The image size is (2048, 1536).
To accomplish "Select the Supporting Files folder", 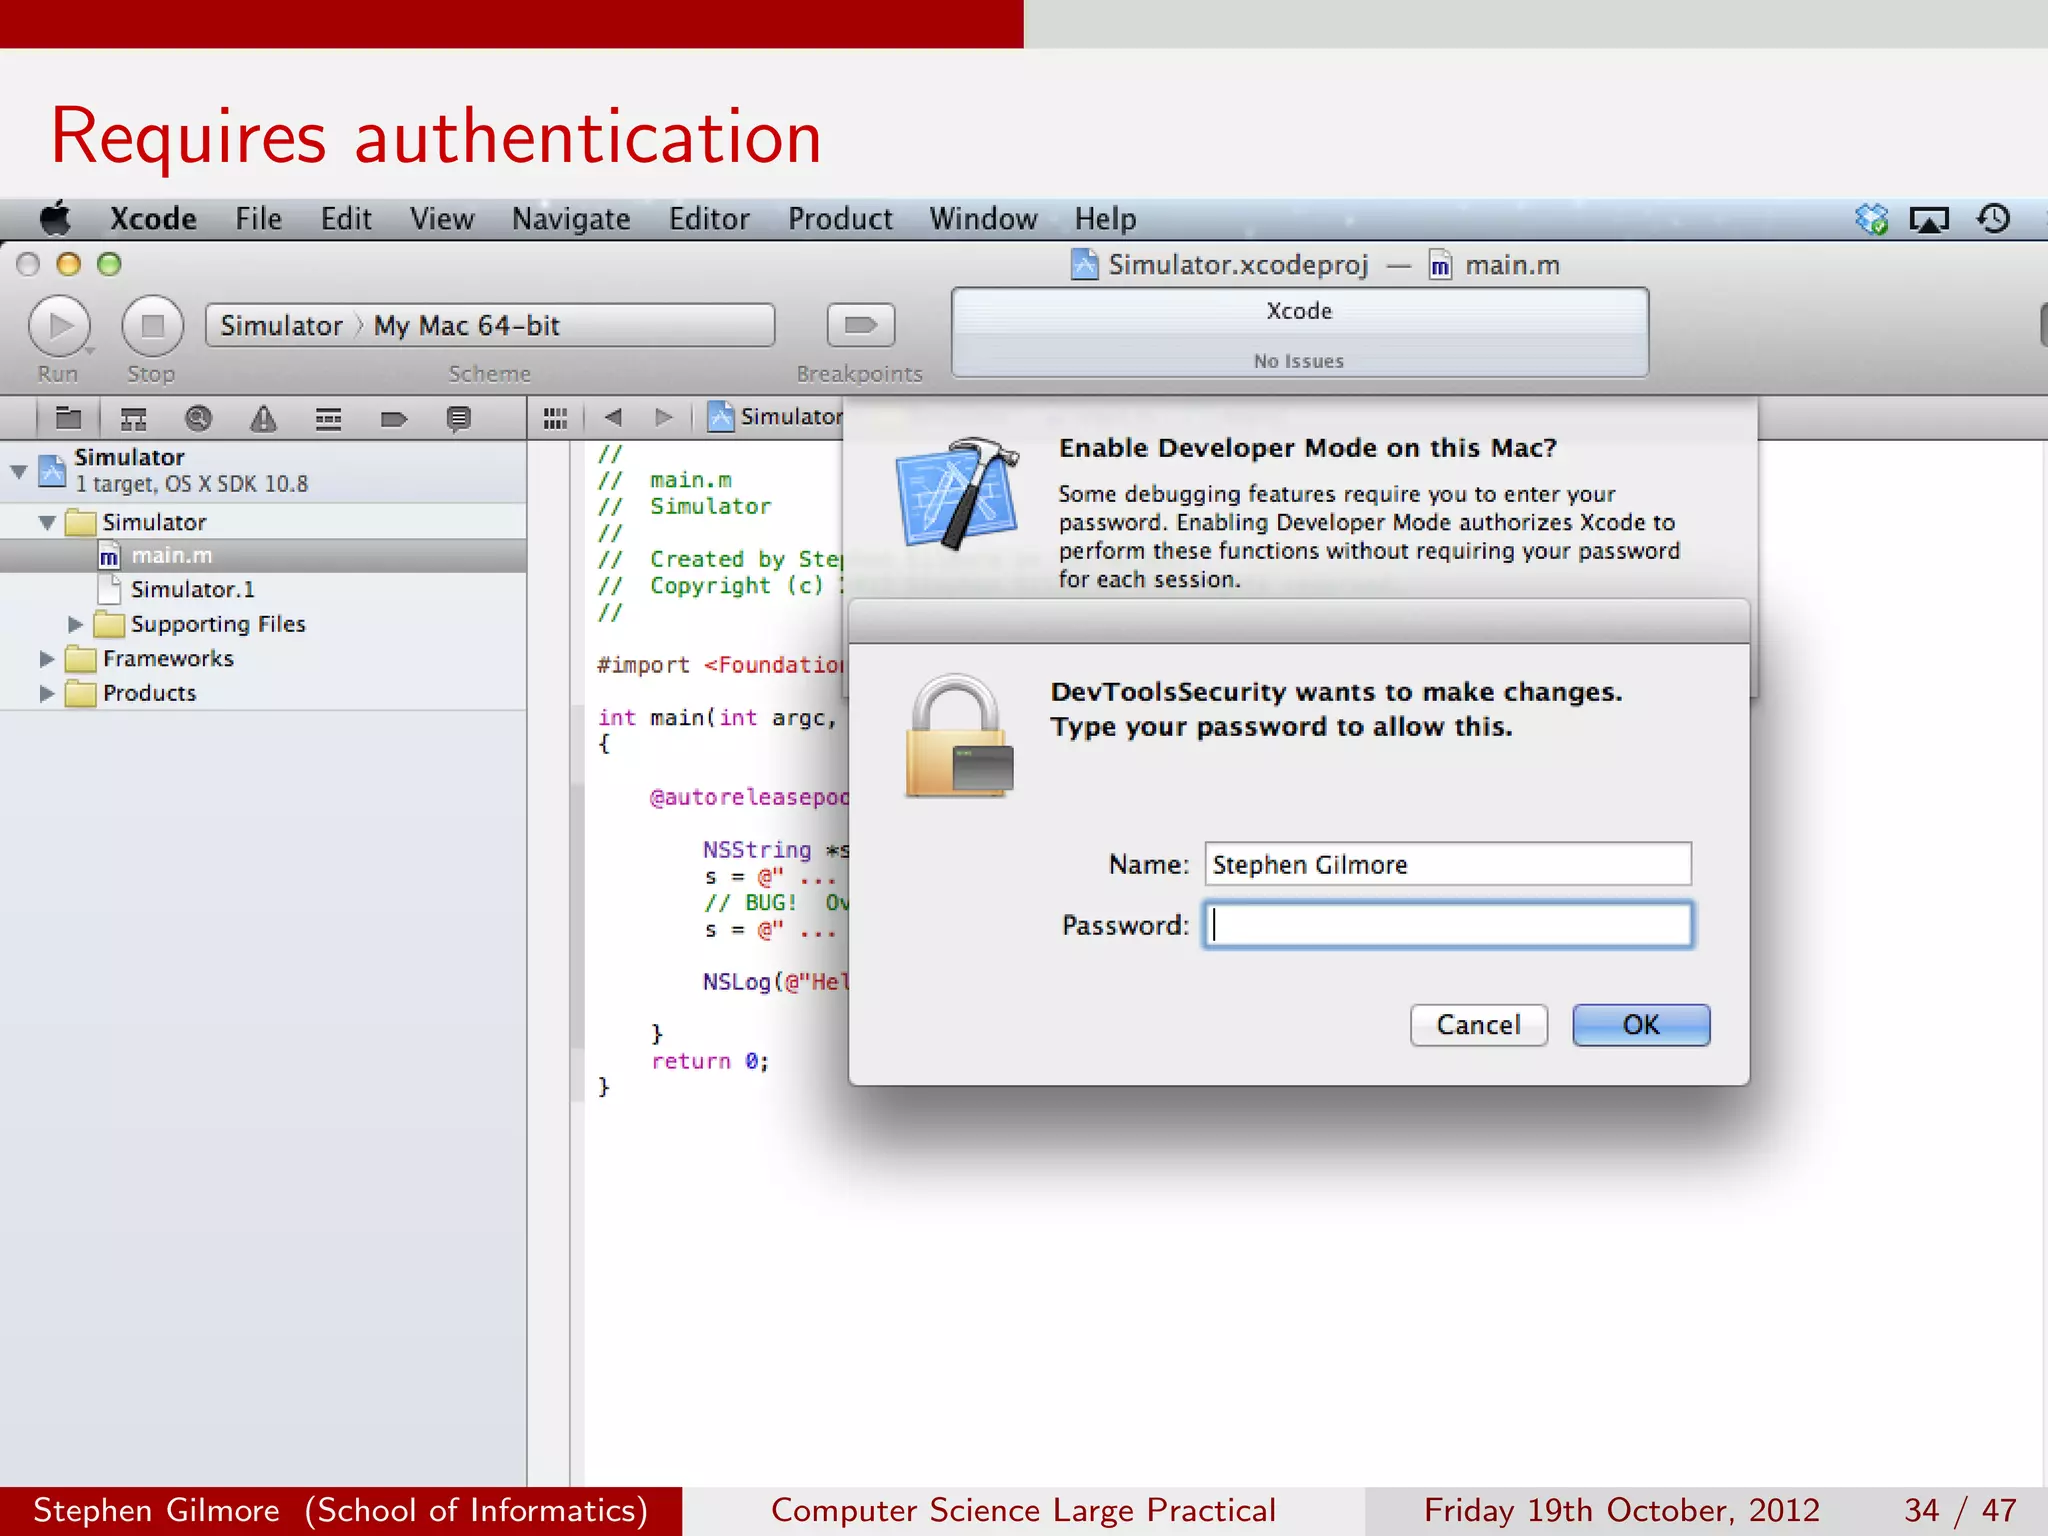I will coord(263,624).
